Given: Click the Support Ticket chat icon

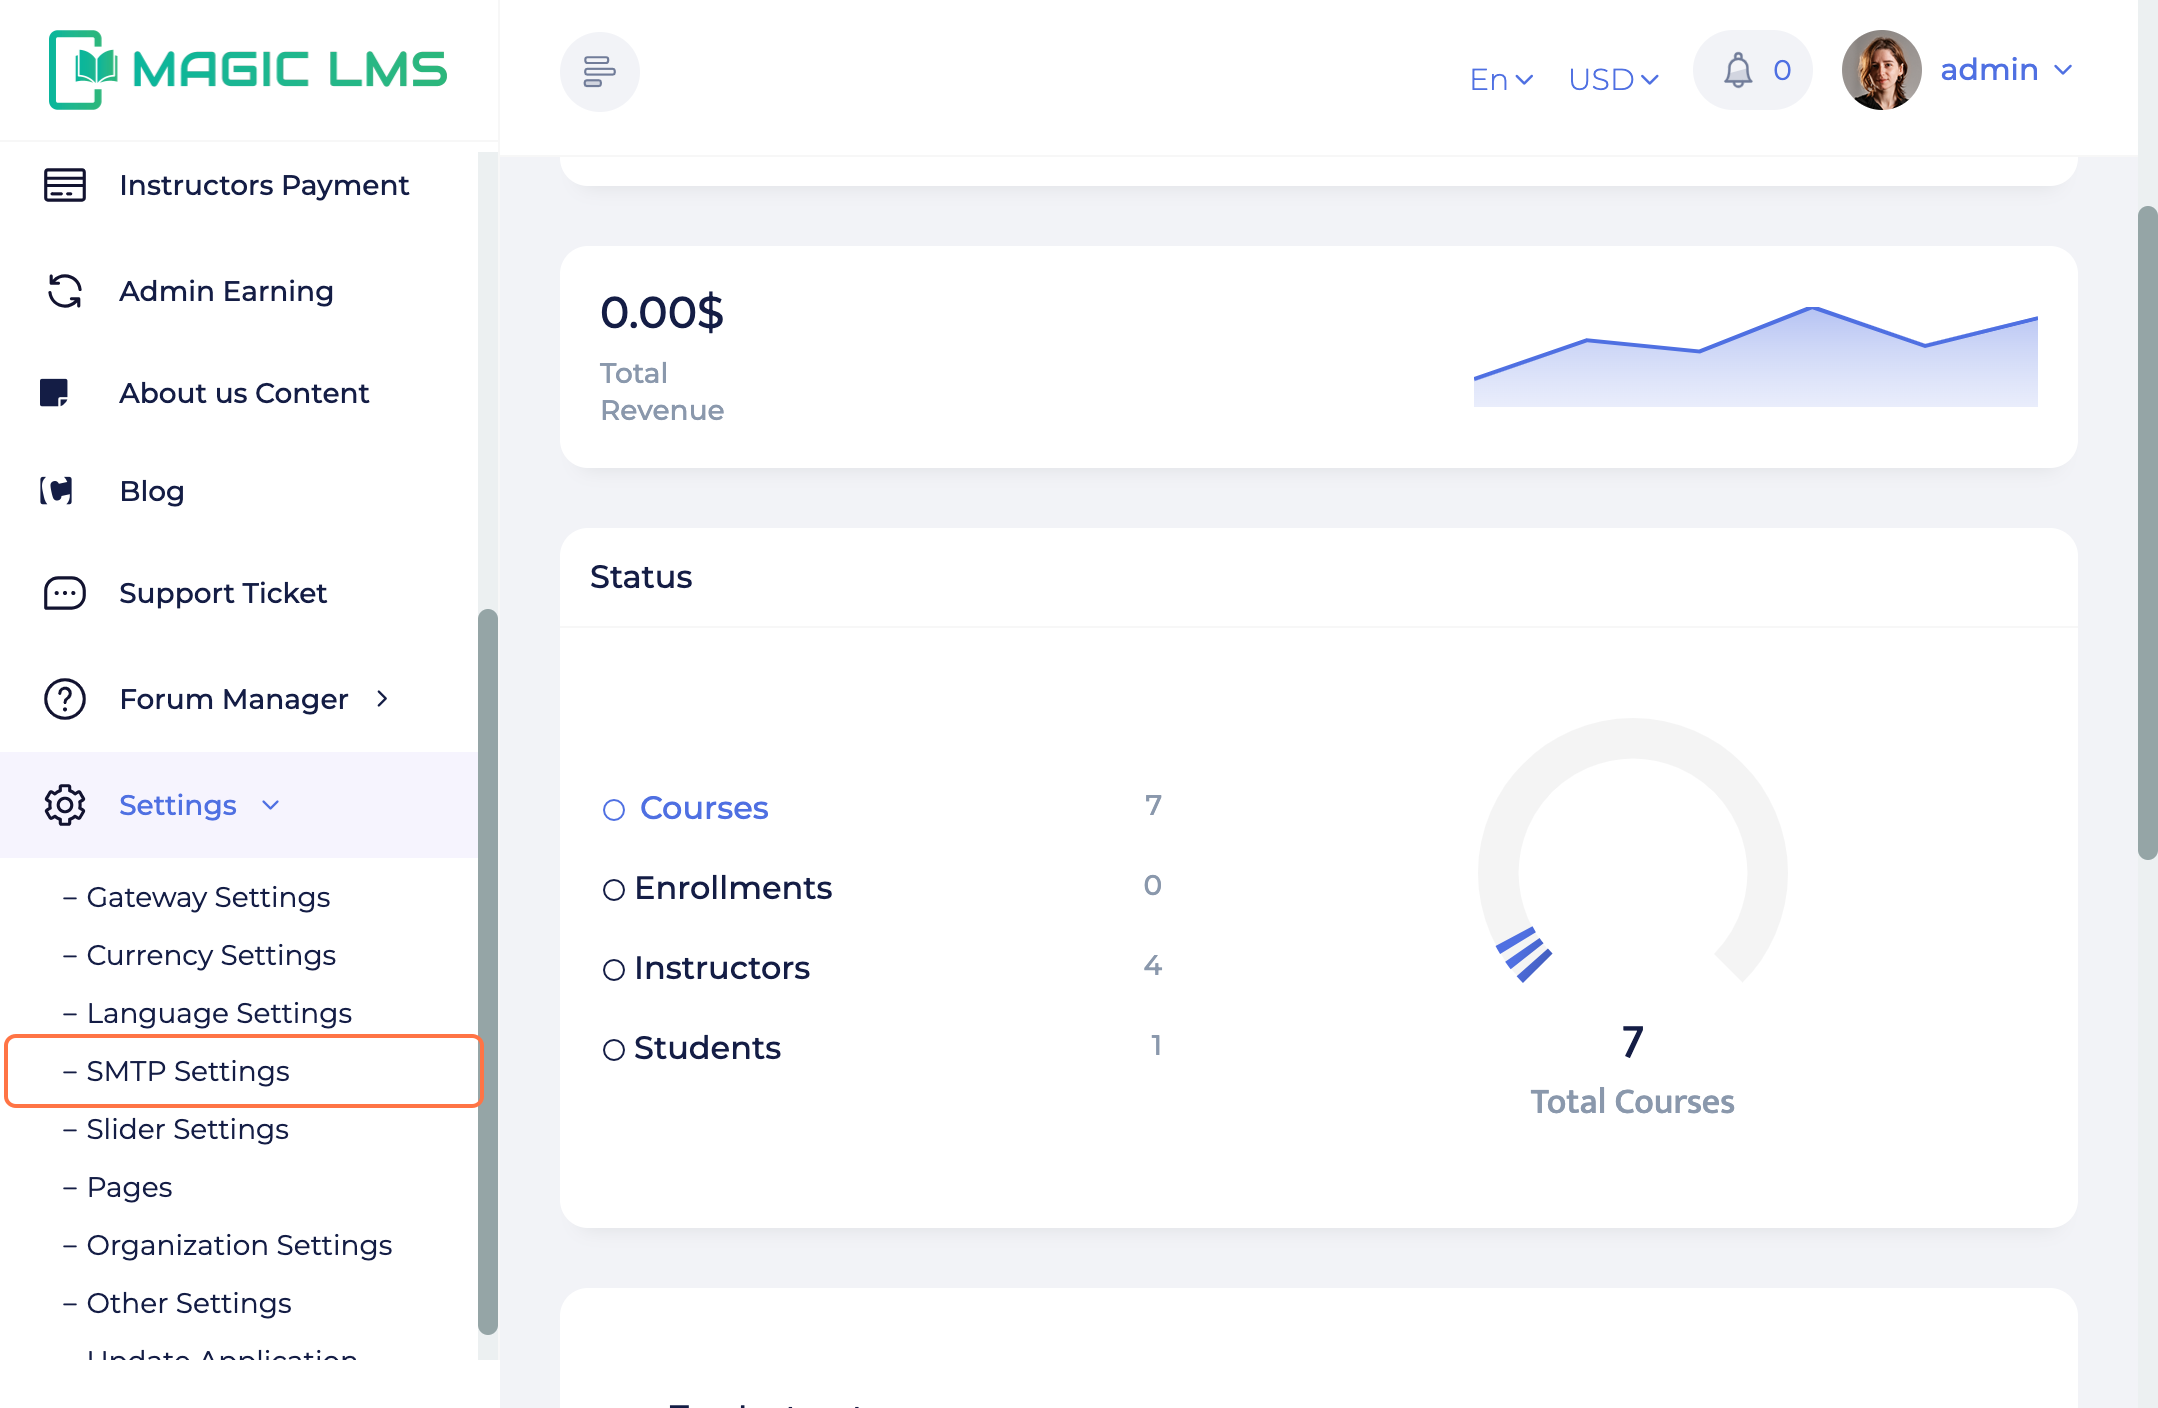Looking at the screenshot, I should pos(65,593).
